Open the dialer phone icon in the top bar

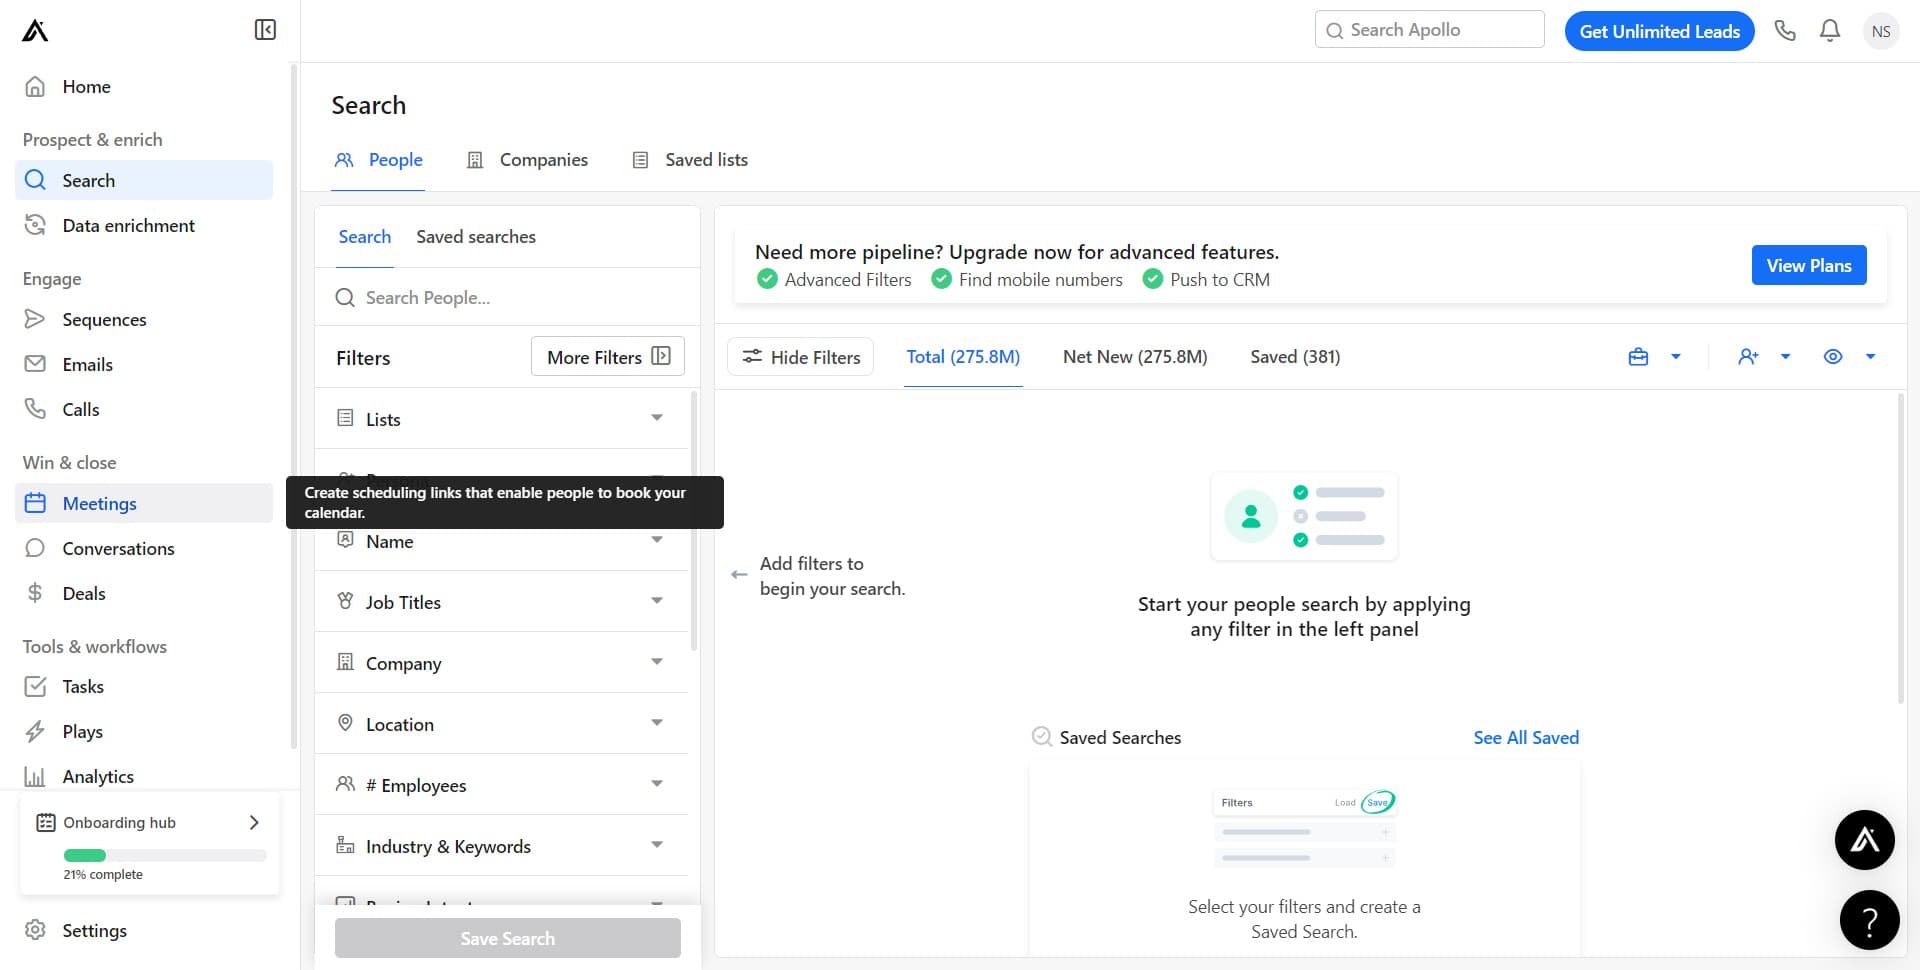[1786, 30]
